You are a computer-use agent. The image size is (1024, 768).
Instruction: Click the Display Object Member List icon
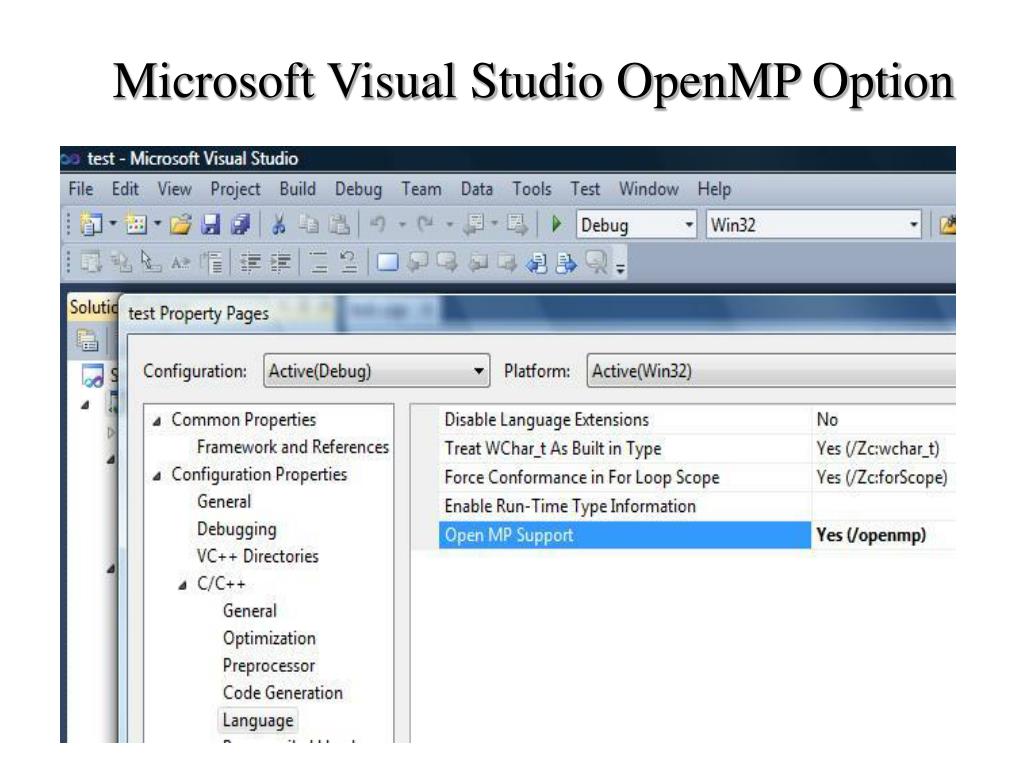pyautogui.click(x=90, y=263)
